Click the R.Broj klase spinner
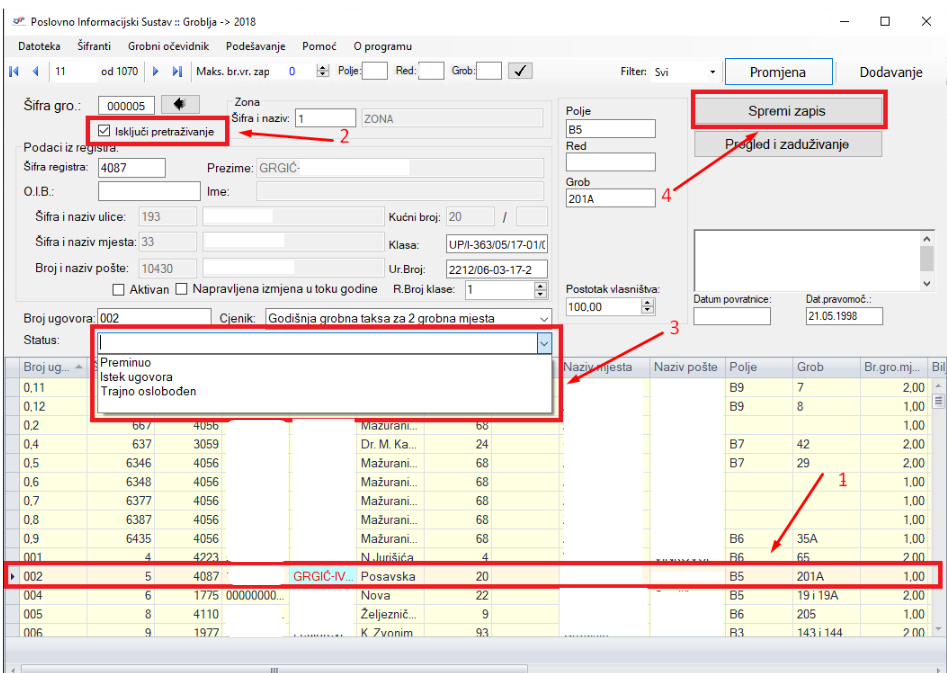 [541, 290]
